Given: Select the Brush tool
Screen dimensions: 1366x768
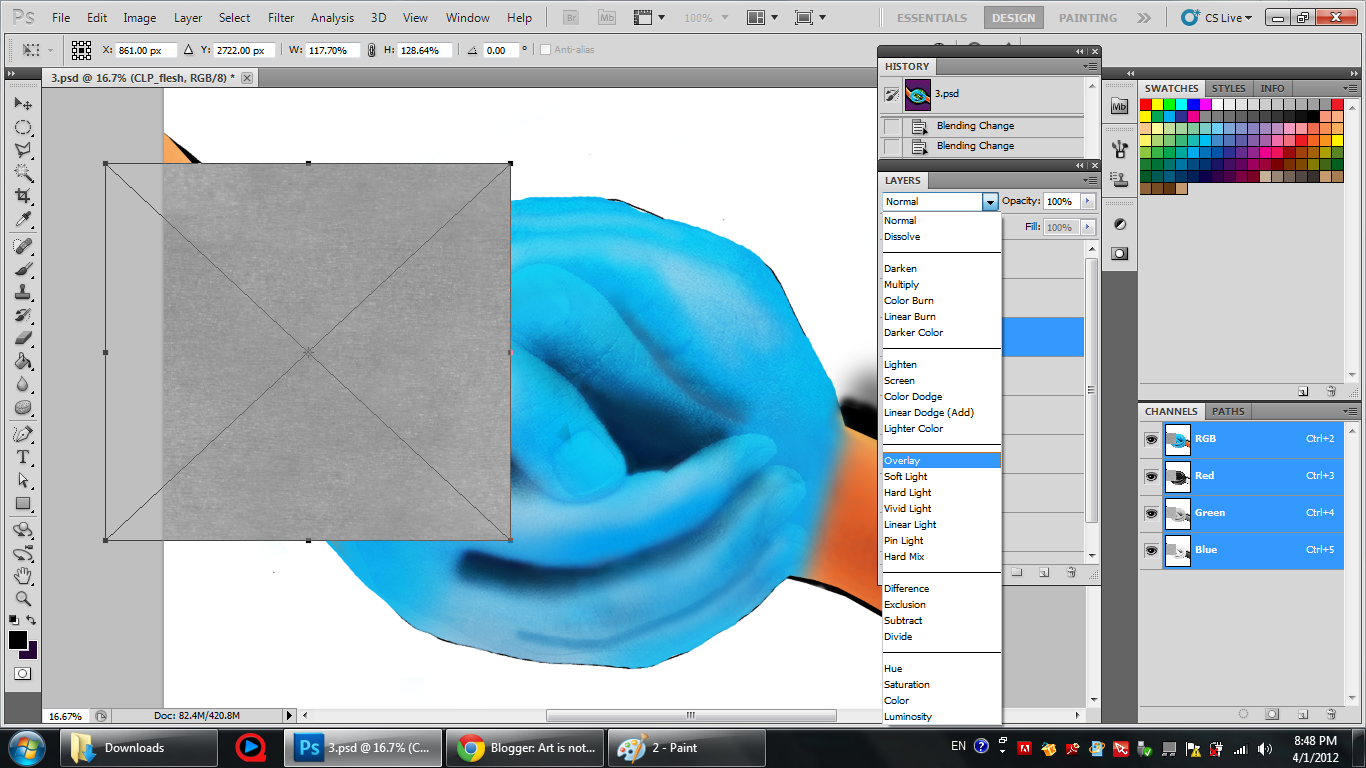Looking at the screenshot, I should click(22, 269).
